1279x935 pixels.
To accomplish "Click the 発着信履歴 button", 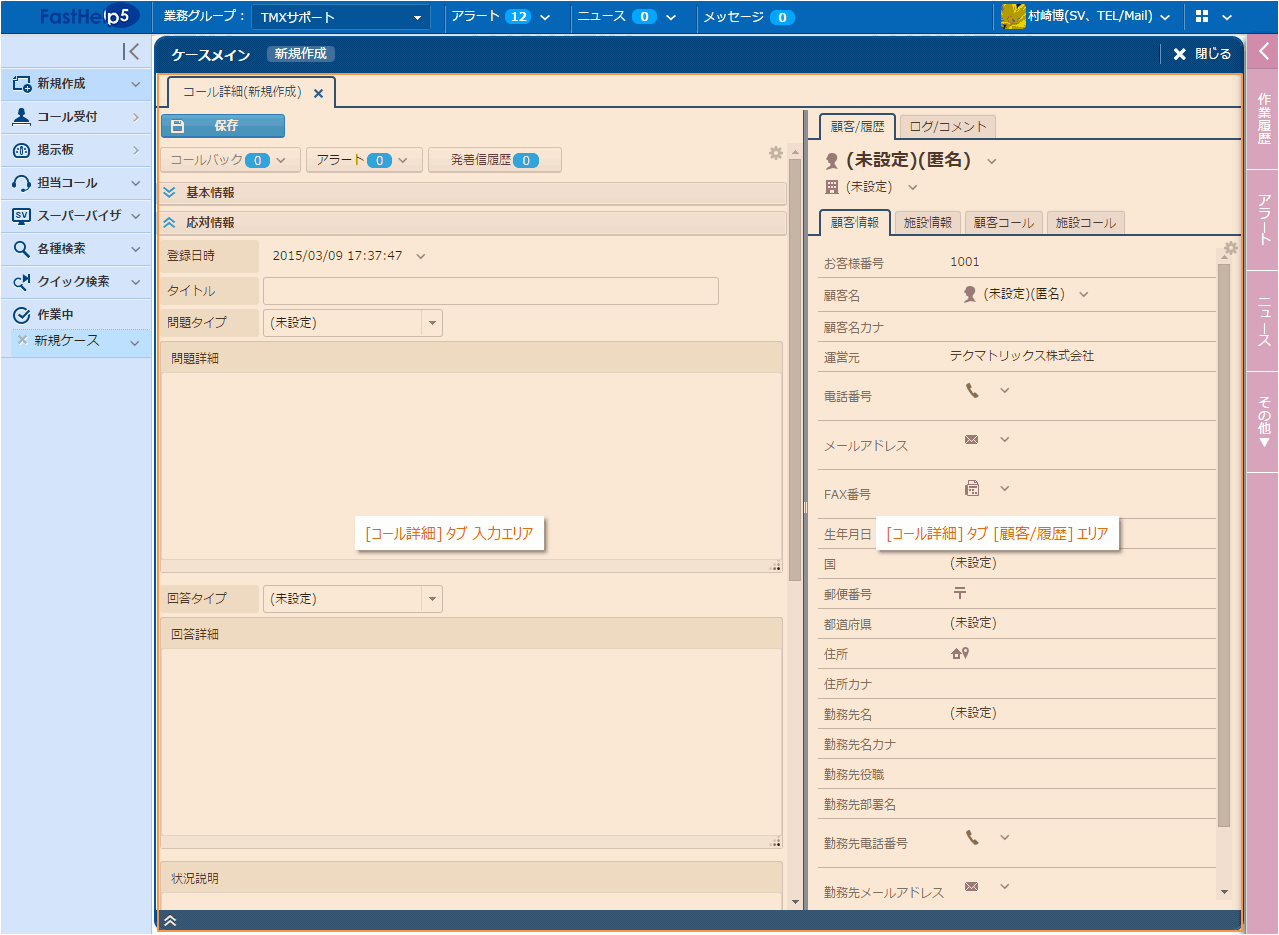I will 494,160.
